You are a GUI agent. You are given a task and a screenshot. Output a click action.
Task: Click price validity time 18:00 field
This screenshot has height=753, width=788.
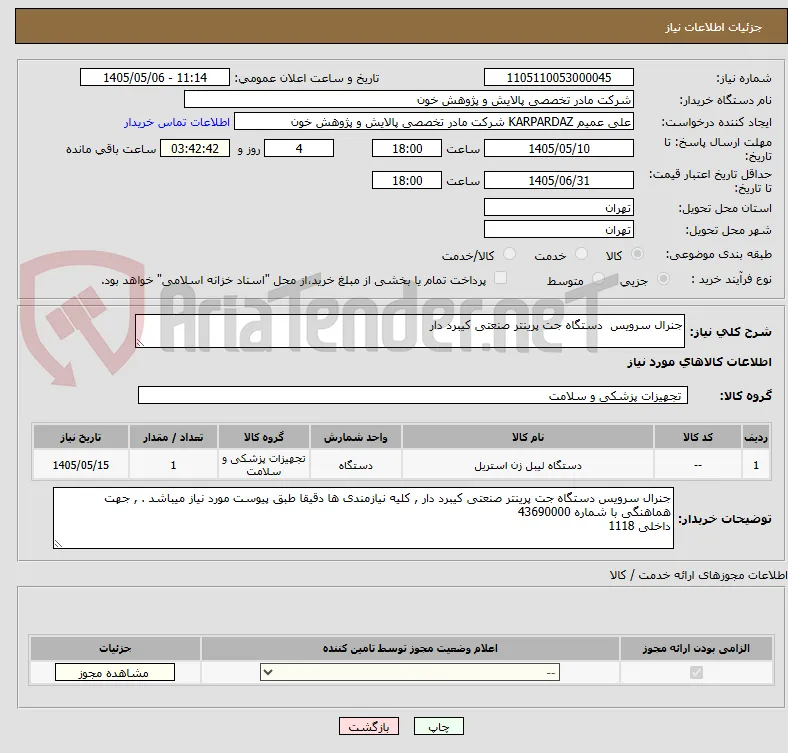(x=407, y=180)
